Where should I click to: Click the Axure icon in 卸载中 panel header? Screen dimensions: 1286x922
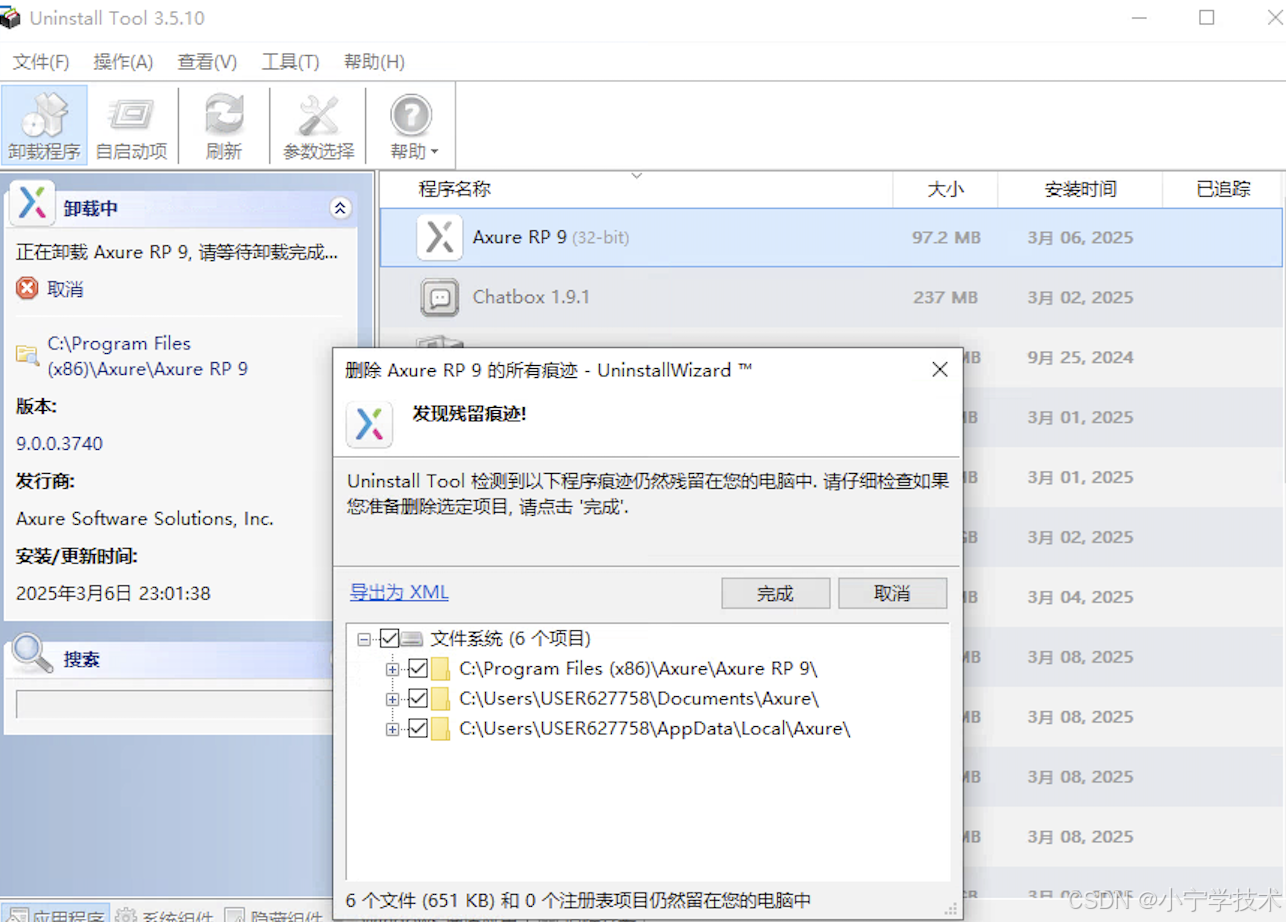[32, 203]
